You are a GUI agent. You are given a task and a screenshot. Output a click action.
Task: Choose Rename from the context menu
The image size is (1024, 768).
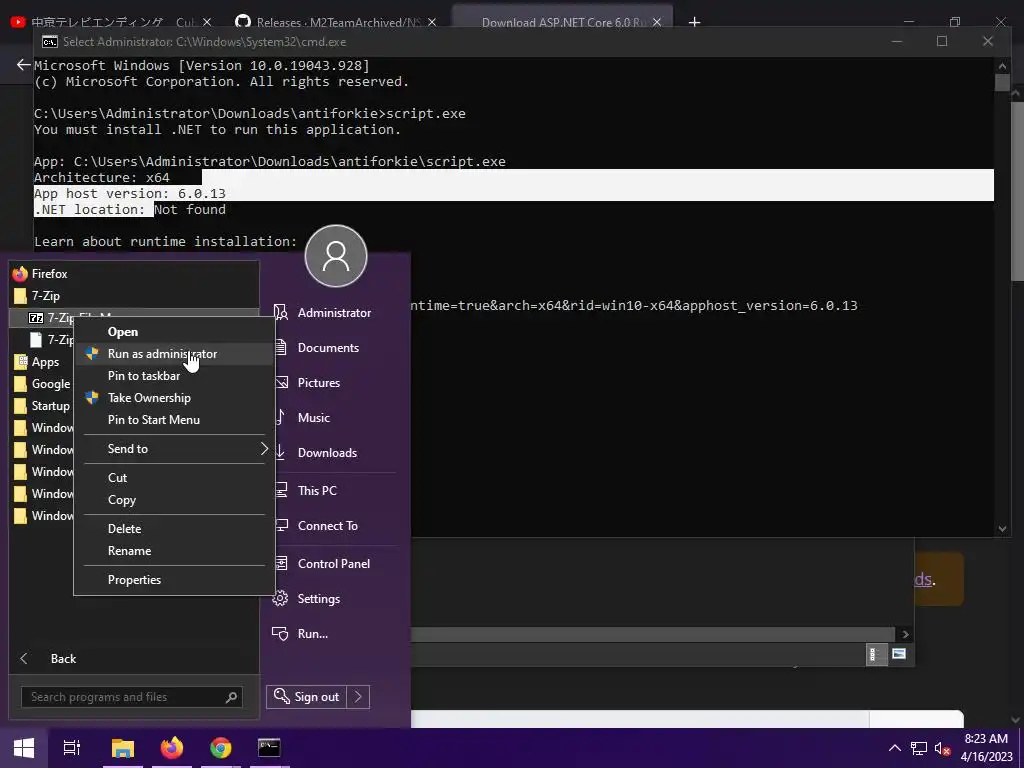174,551
